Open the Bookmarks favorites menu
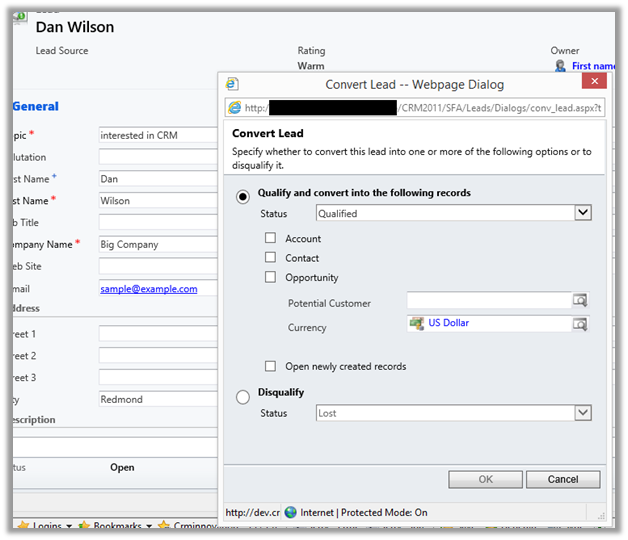The height and width of the screenshot is (540, 628). [x=117, y=526]
